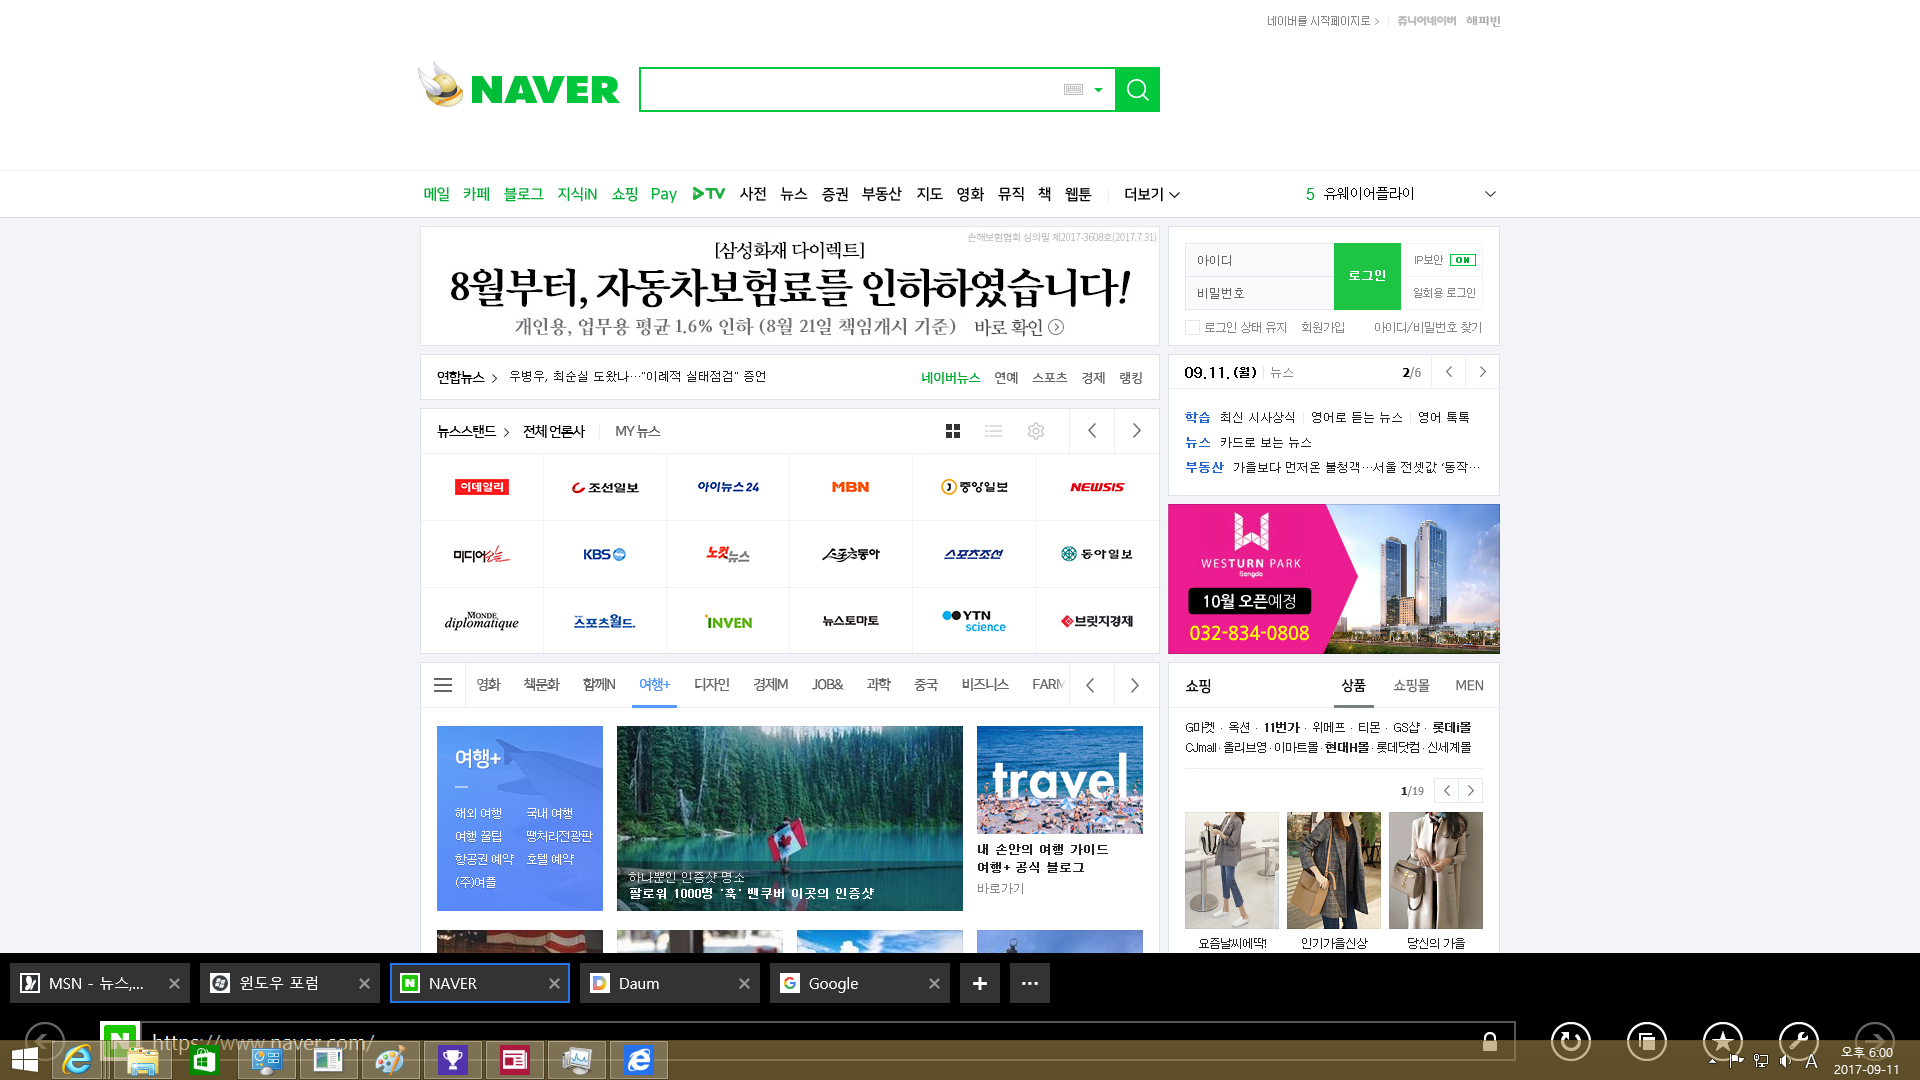Open a new browser tab with plus button
Image resolution: width=1920 pixels, height=1080 pixels.
pyautogui.click(x=980, y=983)
